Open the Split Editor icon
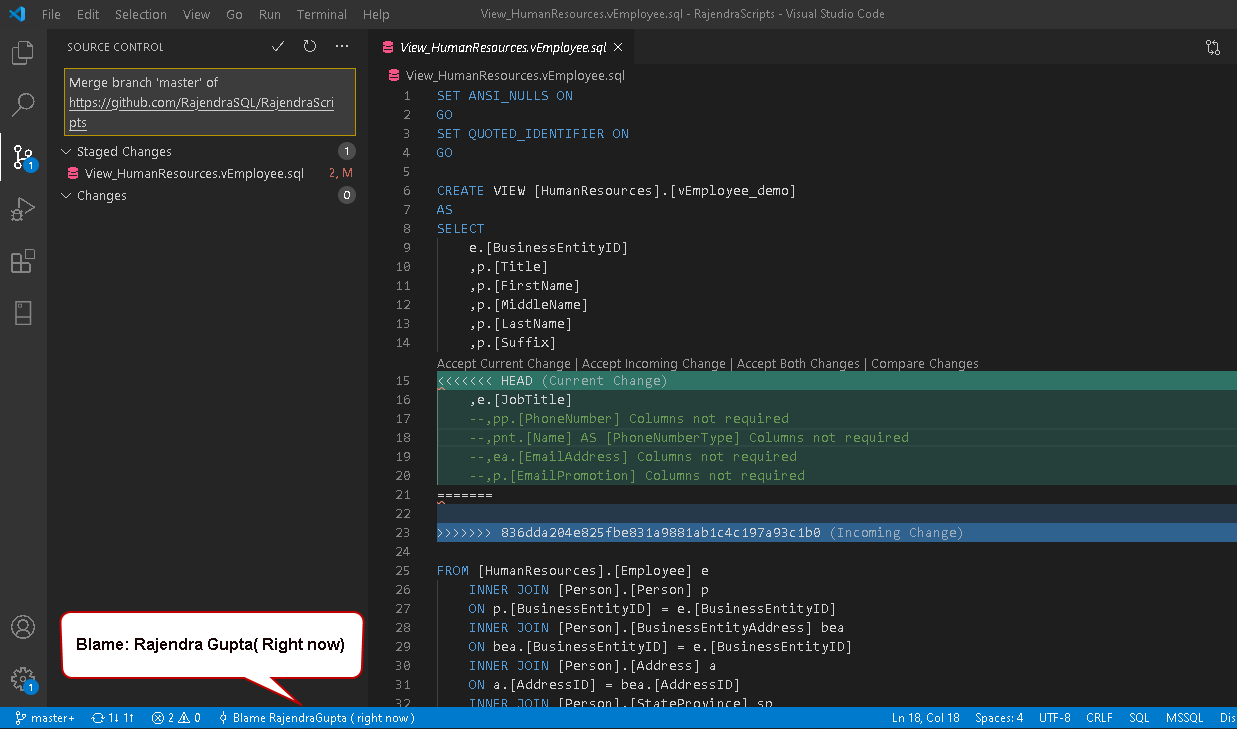The height and width of the screenshot is (729, 1237). 1212,47
